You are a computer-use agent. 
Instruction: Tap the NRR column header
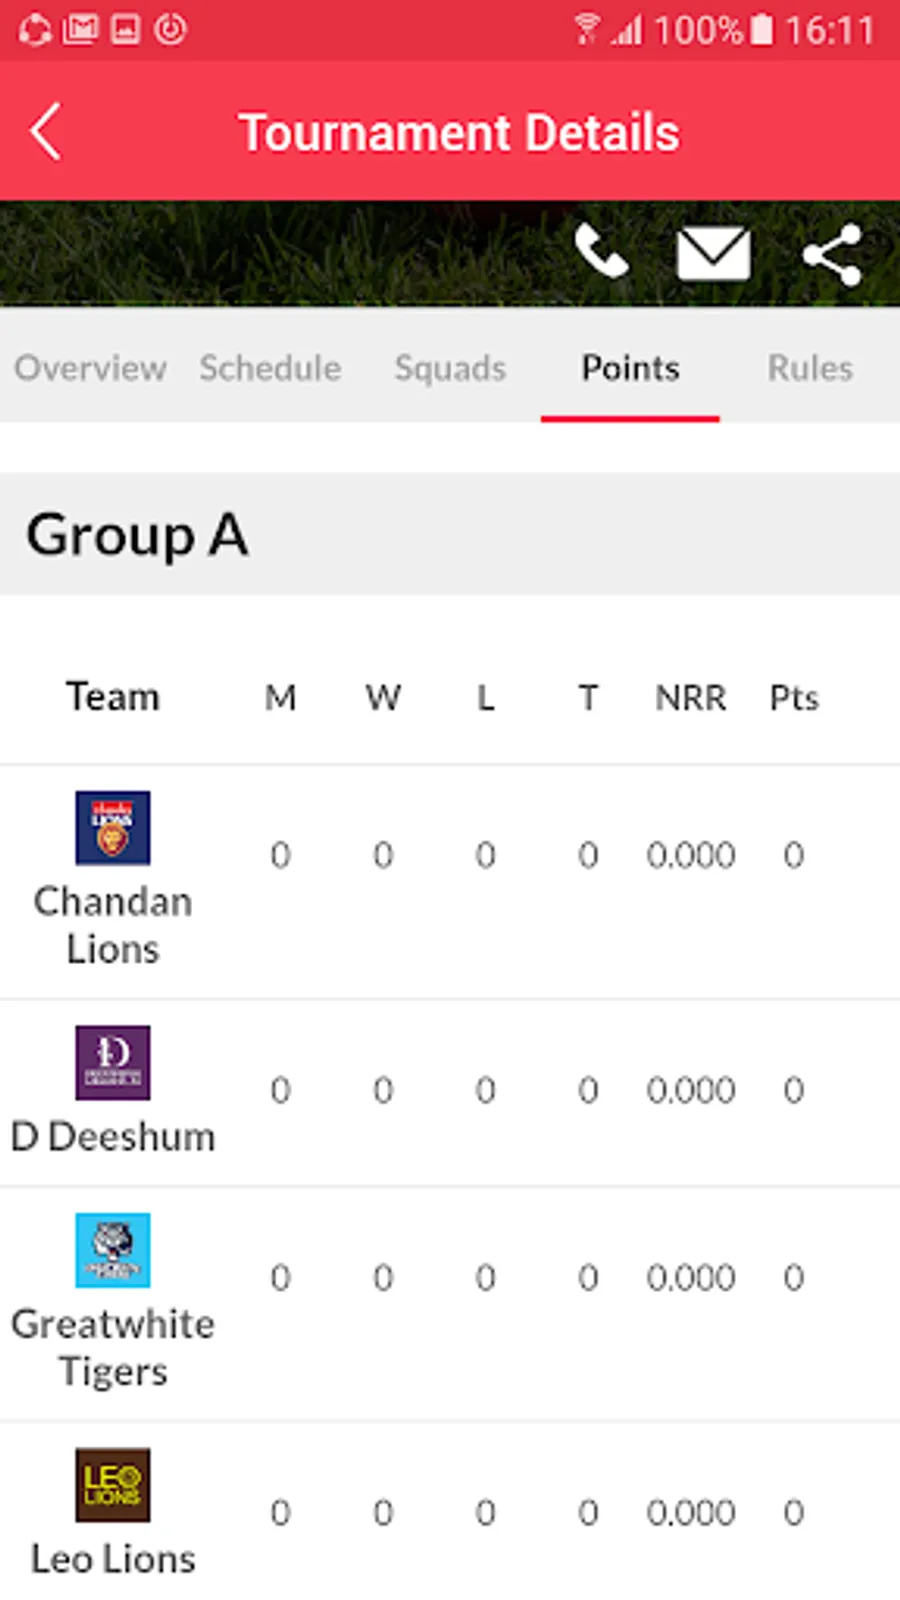tap(690, 698)
